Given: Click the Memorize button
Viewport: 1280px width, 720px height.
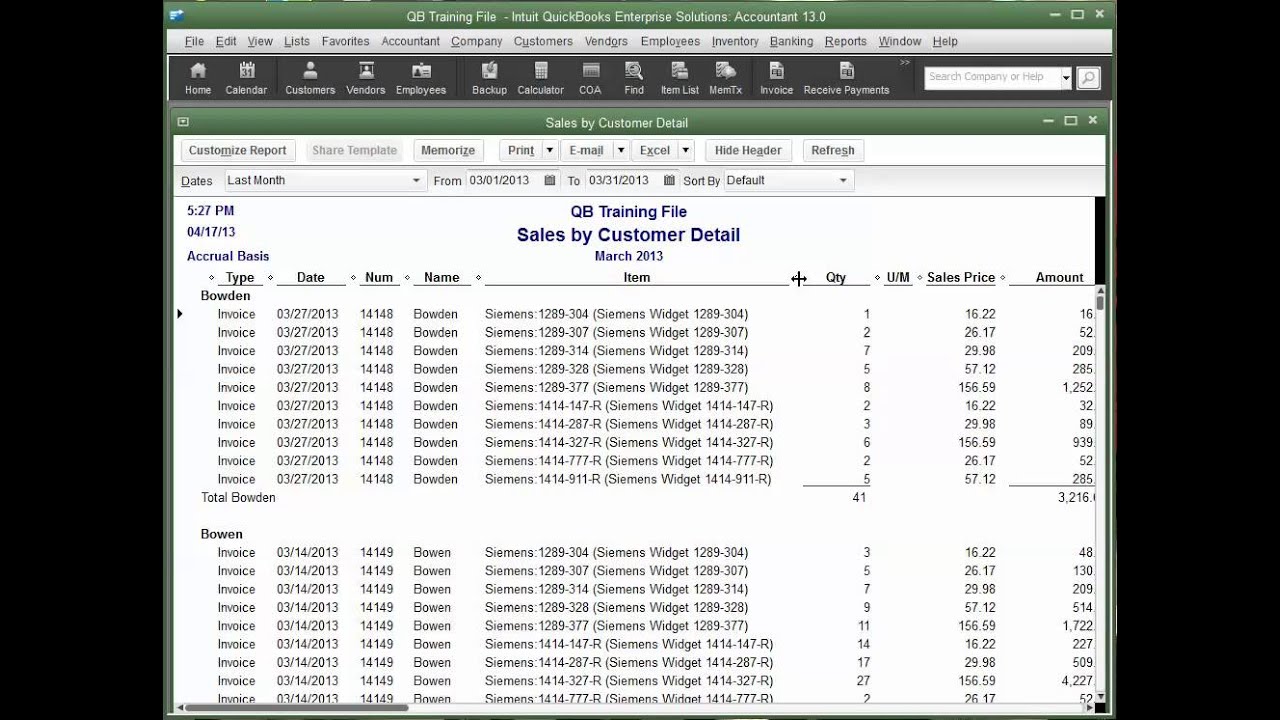Looking at the screenshot, I should (x=448, y=150).
